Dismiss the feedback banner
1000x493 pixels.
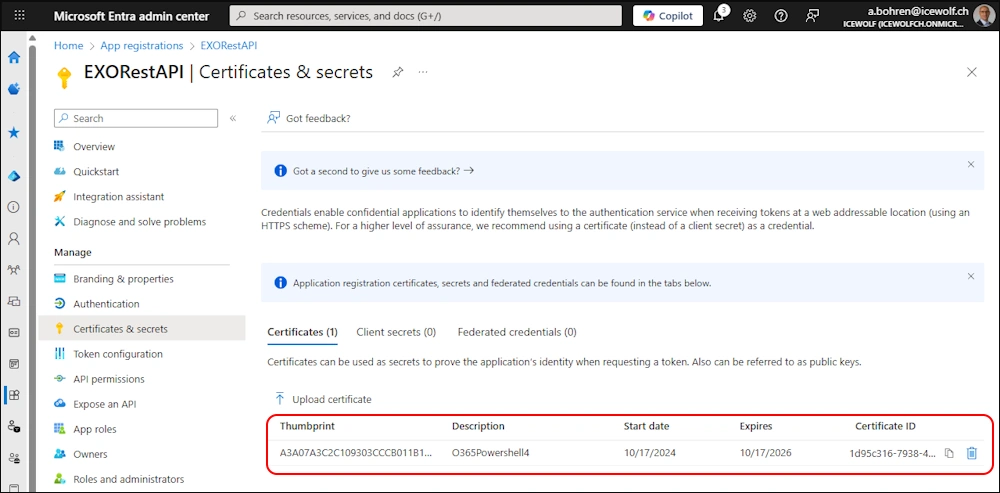(x=970, y=164)
